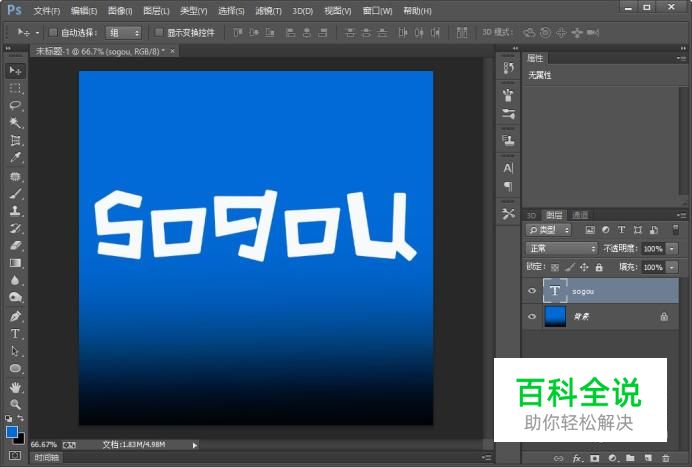Open the Filter menu
Viewport: 692px width, 467px height.
pyautogui.click(x=268, y=11)
